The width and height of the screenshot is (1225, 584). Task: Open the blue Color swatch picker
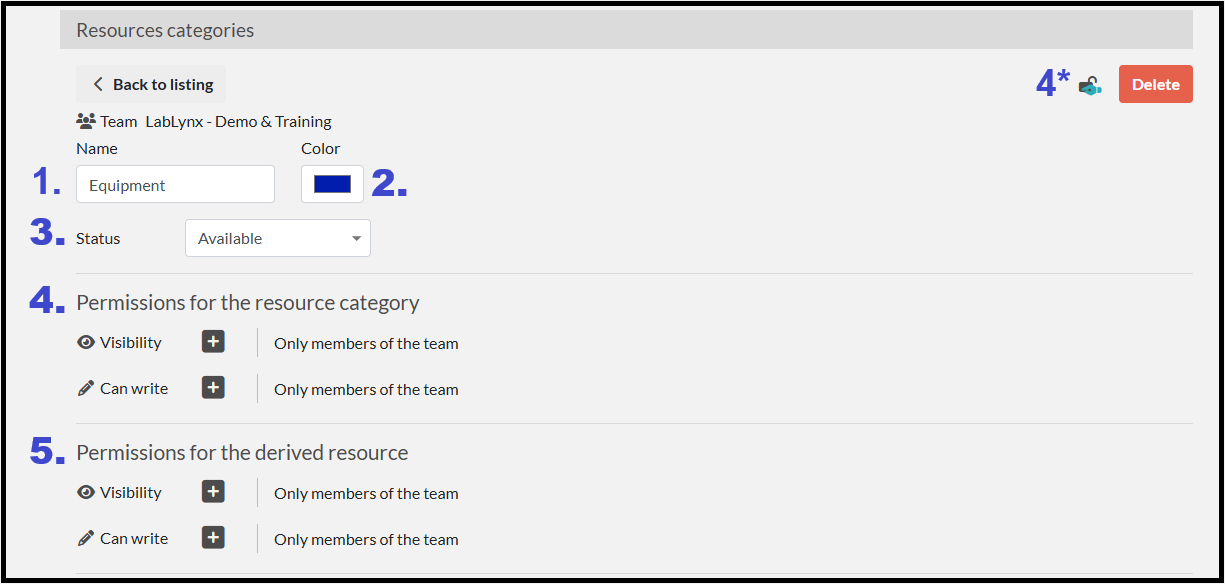coord(332,184)
